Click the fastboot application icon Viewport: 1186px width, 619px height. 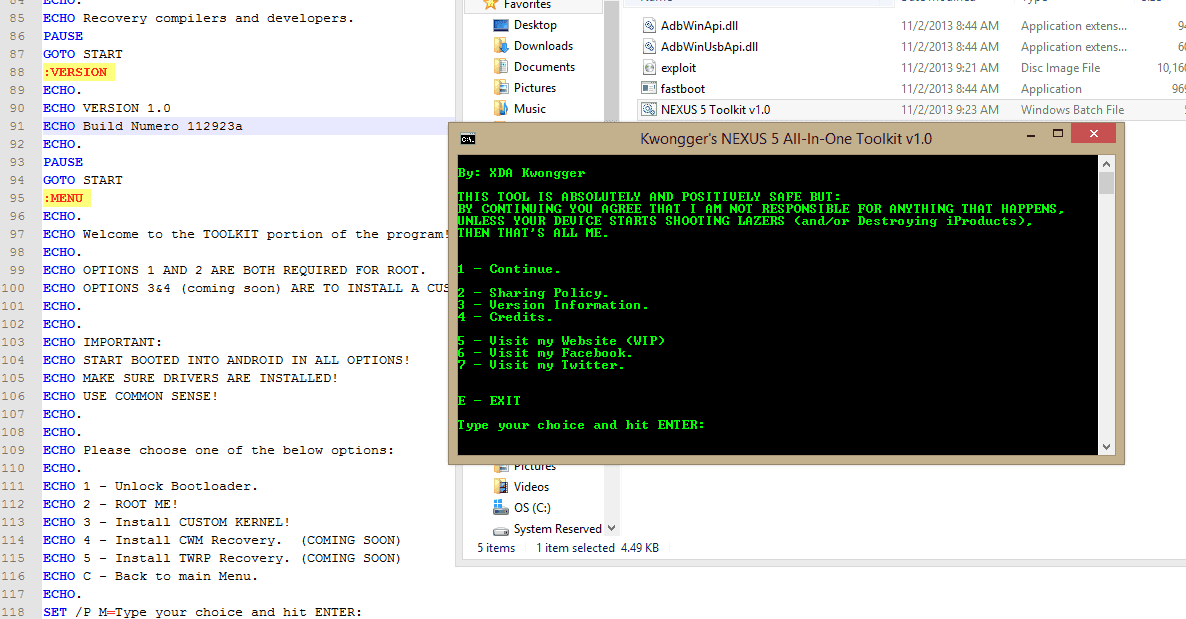(x=649, y=89)
